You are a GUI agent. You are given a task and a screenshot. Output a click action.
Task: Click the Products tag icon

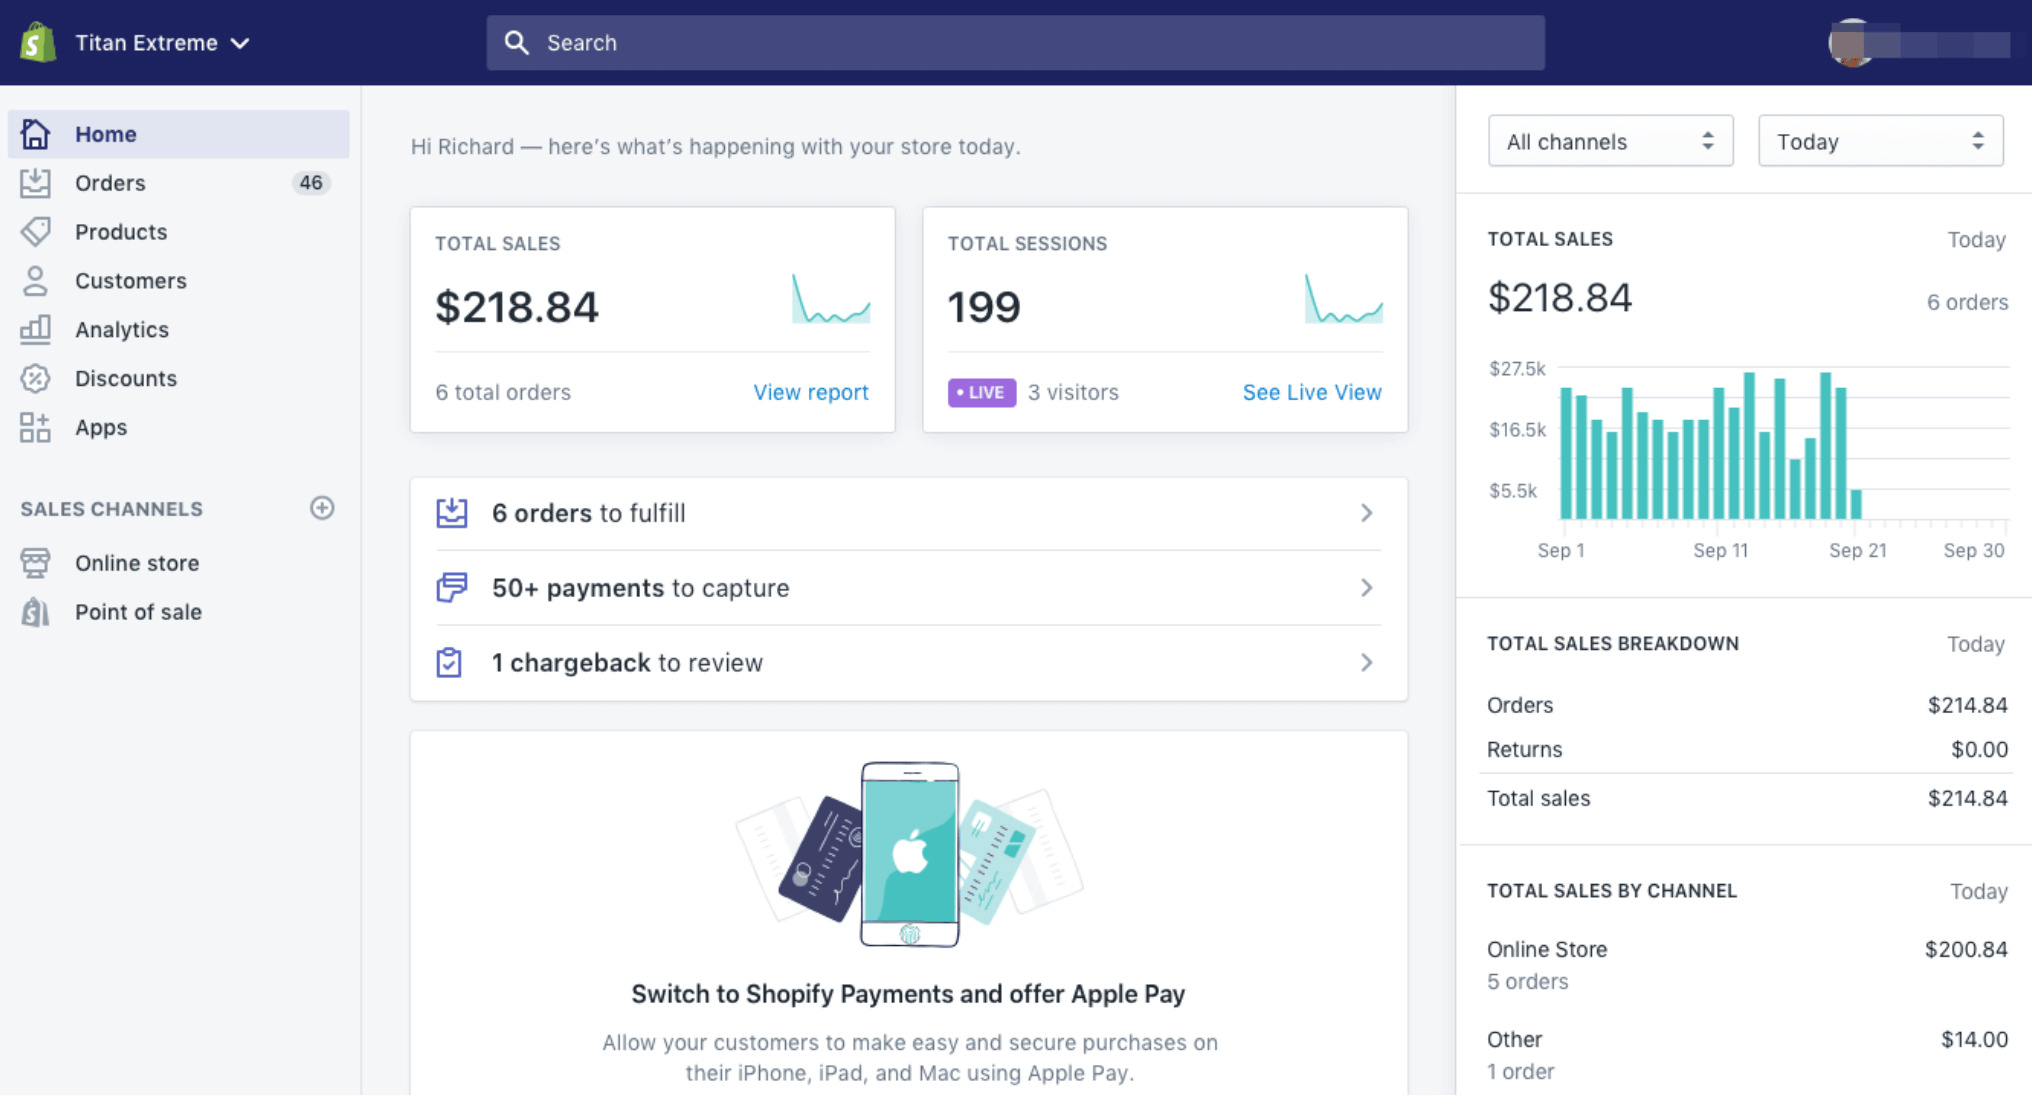(x=35, y=231)
